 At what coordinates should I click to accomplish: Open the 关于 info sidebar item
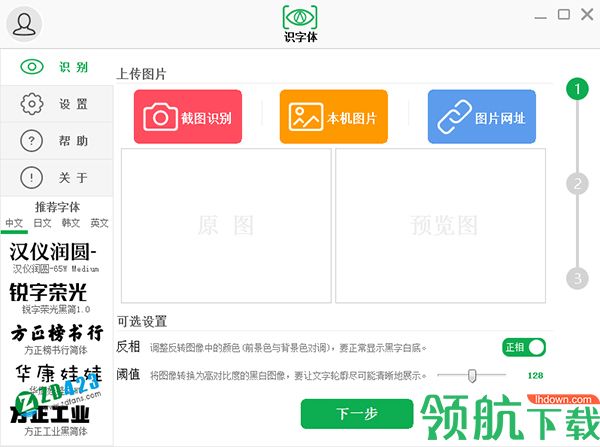click(x=57, y=177)
